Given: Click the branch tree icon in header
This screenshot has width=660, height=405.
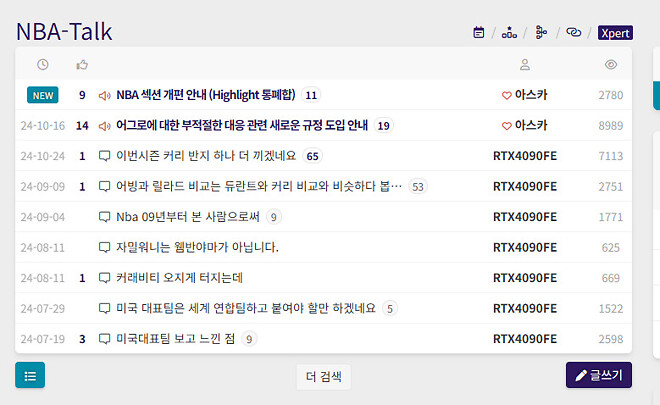Looking at the screenshot, I should tap(541, 32).
